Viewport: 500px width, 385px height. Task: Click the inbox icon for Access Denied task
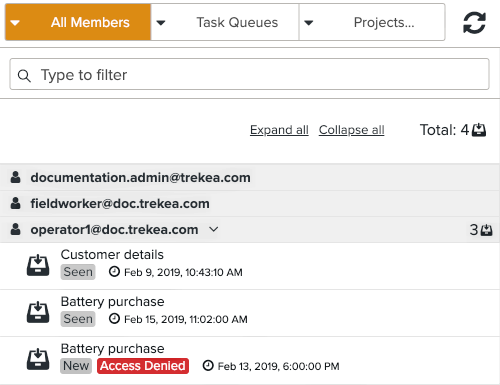[38, 359]
